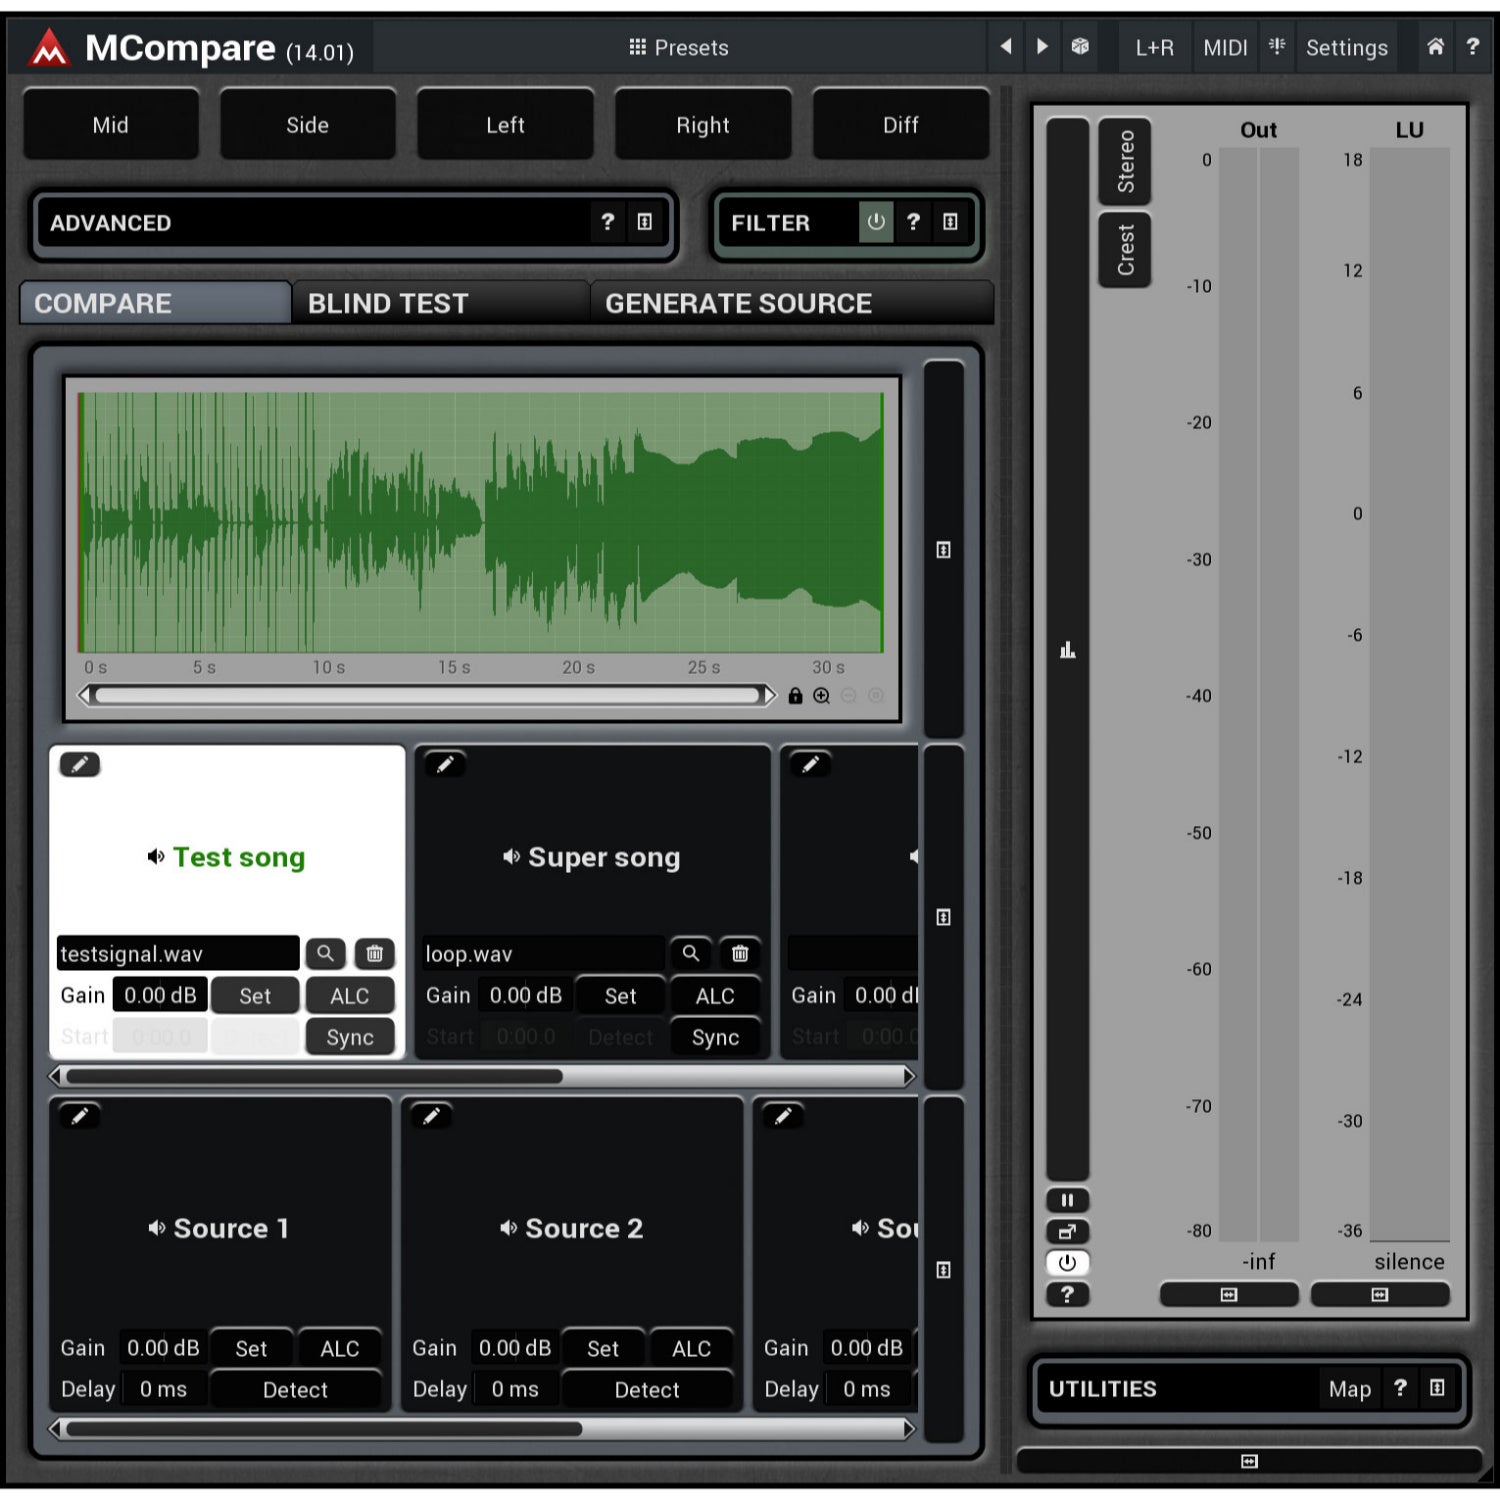Click the waveform horizontal zoom slider

click(427, 695)
